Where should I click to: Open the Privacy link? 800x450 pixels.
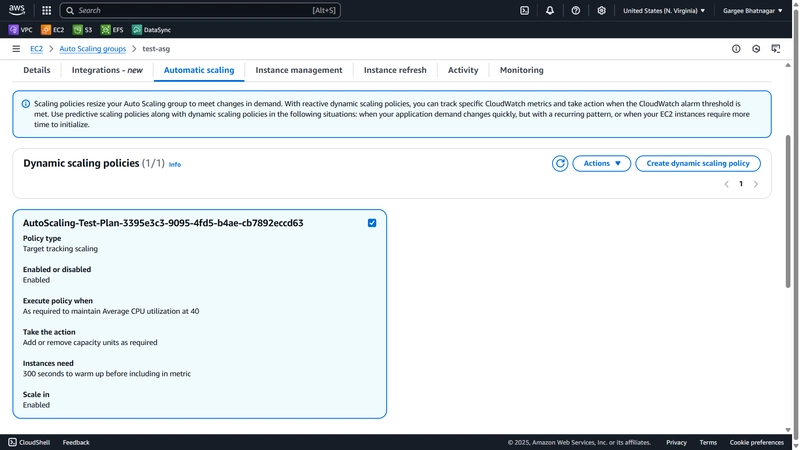(x=677, y=442)
